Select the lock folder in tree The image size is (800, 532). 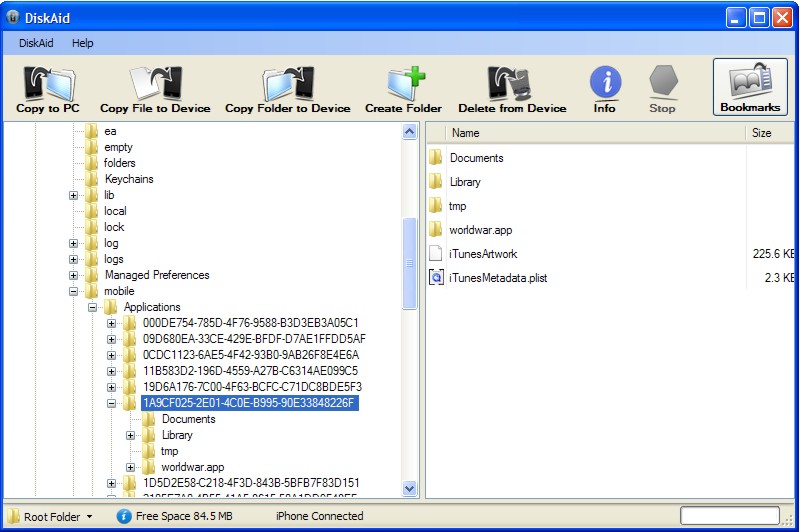click(x=114, y=227)
